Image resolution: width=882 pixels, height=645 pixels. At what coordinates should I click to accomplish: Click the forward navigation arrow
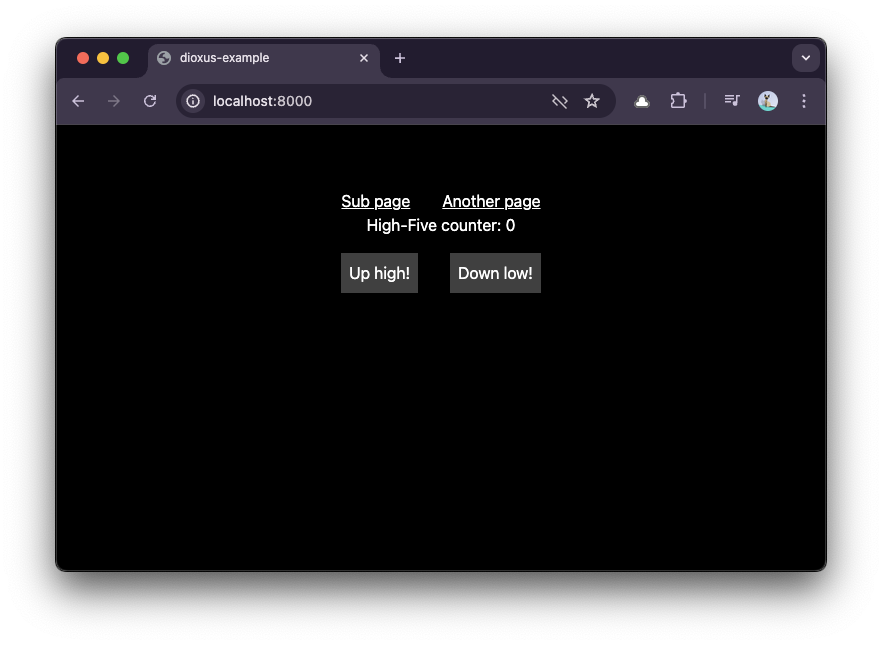tap(114, 101)
